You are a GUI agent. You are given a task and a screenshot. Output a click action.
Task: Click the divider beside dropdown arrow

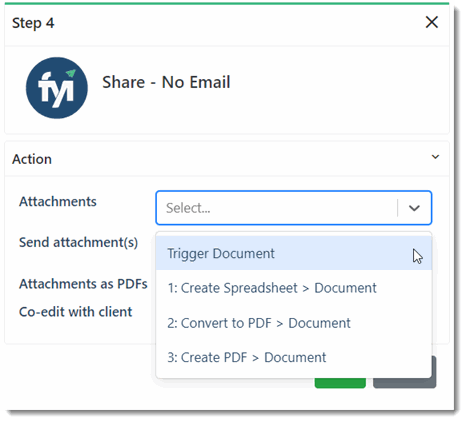coord(397,208)
